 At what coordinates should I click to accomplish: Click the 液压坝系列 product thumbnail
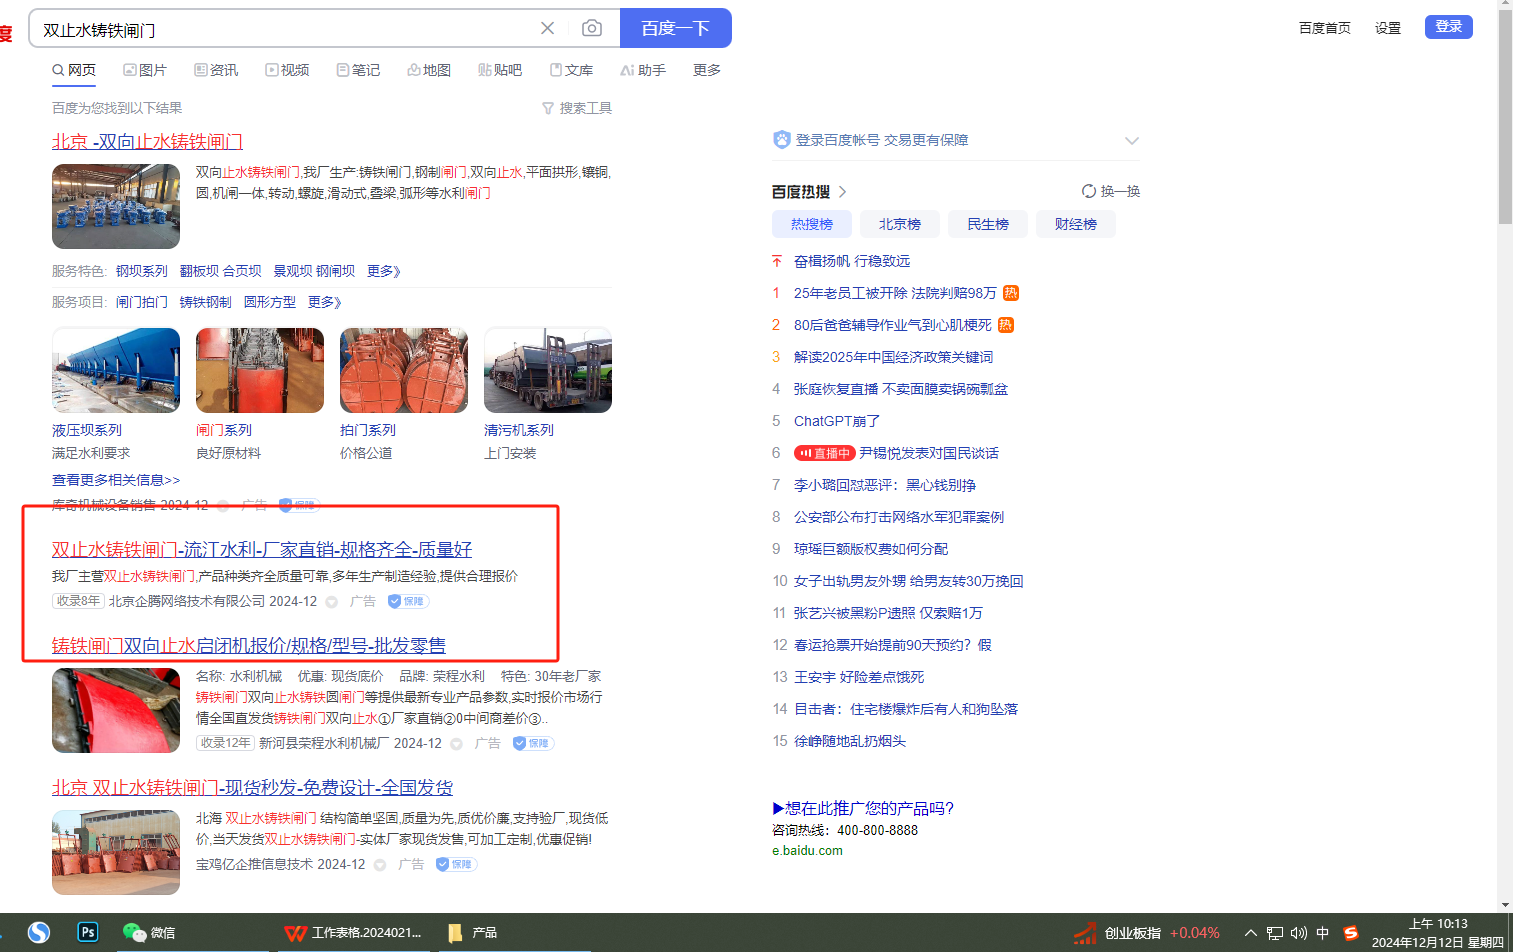pyautogui.click(x=116, y=370)
